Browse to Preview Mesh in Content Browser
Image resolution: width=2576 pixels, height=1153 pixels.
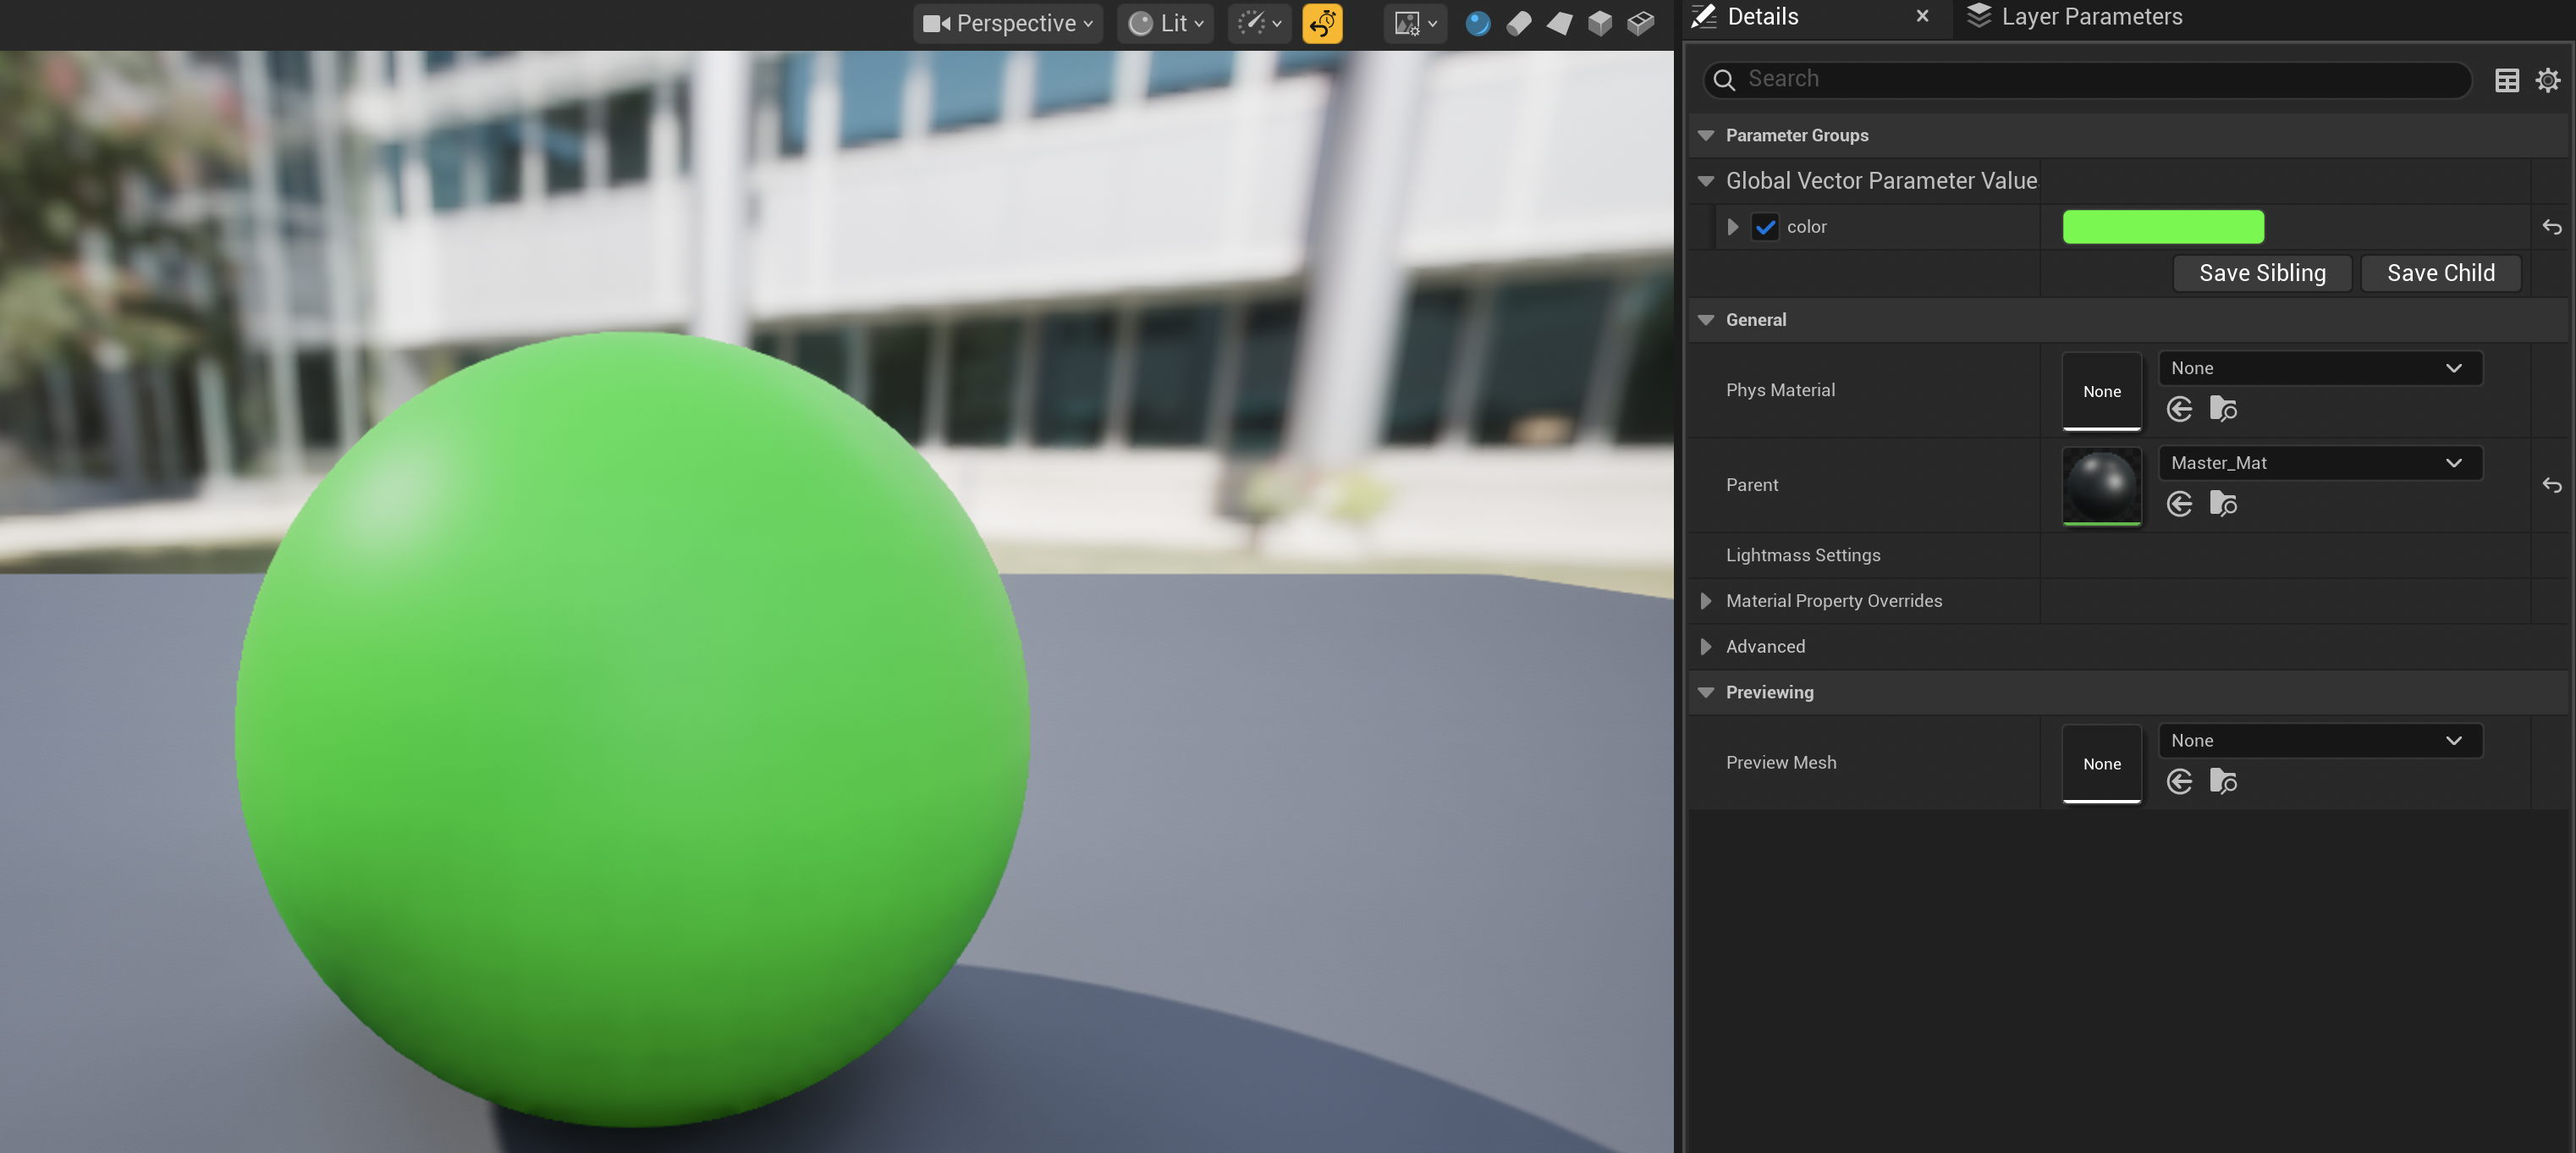[x=2223, y=782]
